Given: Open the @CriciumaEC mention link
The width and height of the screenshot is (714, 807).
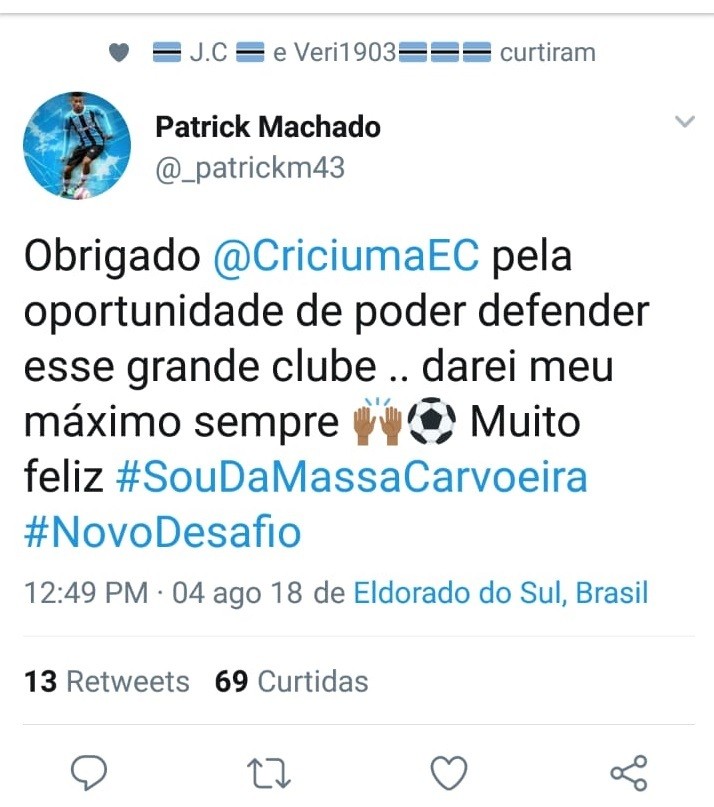Looking at the screenshot, I should point(346,256).
